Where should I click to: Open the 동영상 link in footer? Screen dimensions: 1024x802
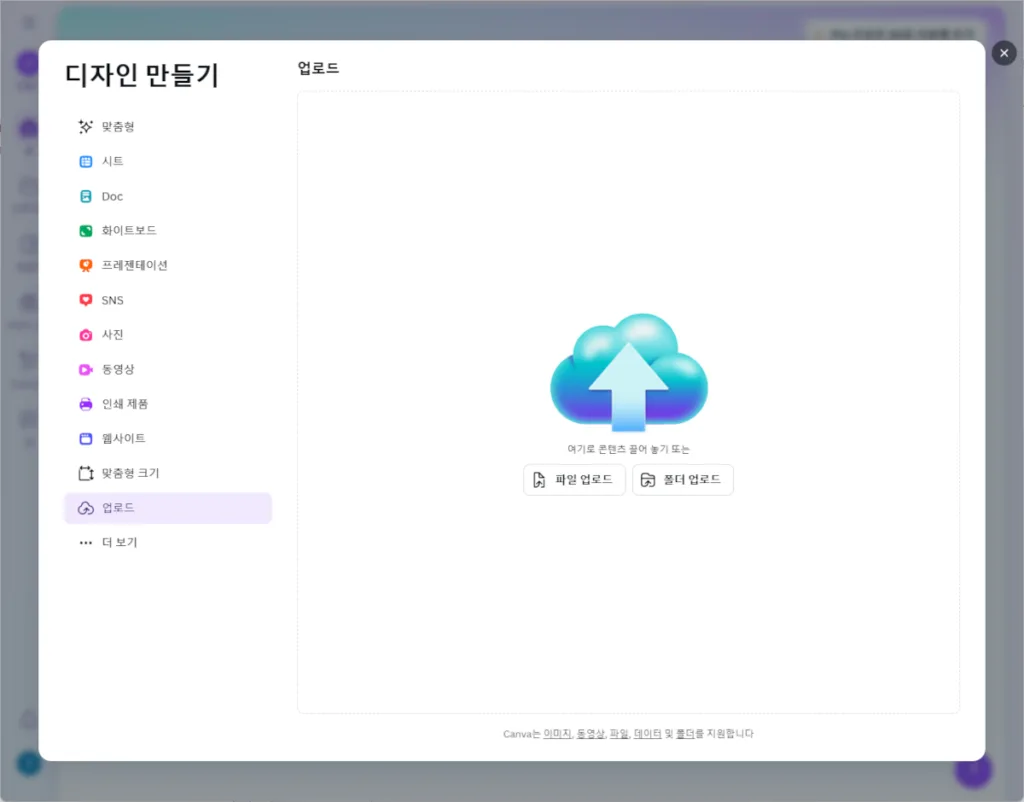pos(590,734)
